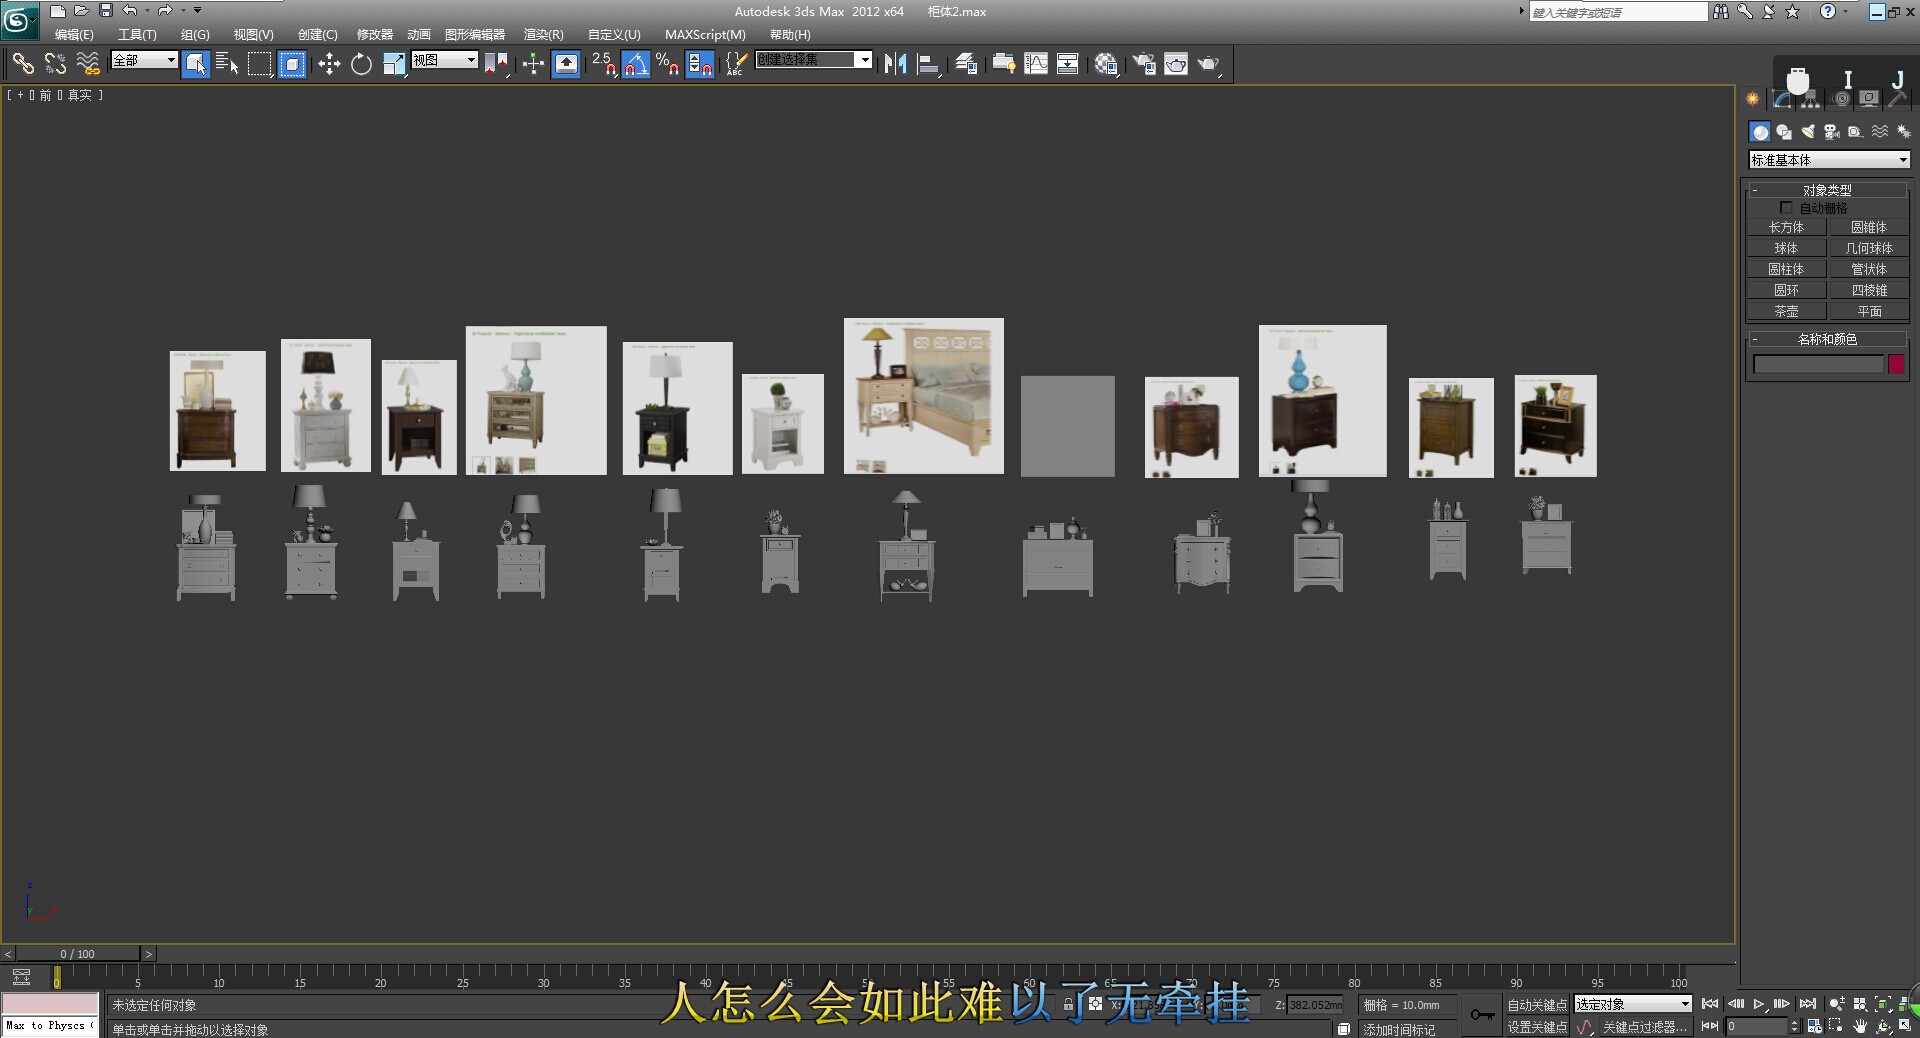The width and height of the screenshot is (1920, 1038).
Task: Click the Play Animation button
Action: [x=1759, y=1004]
